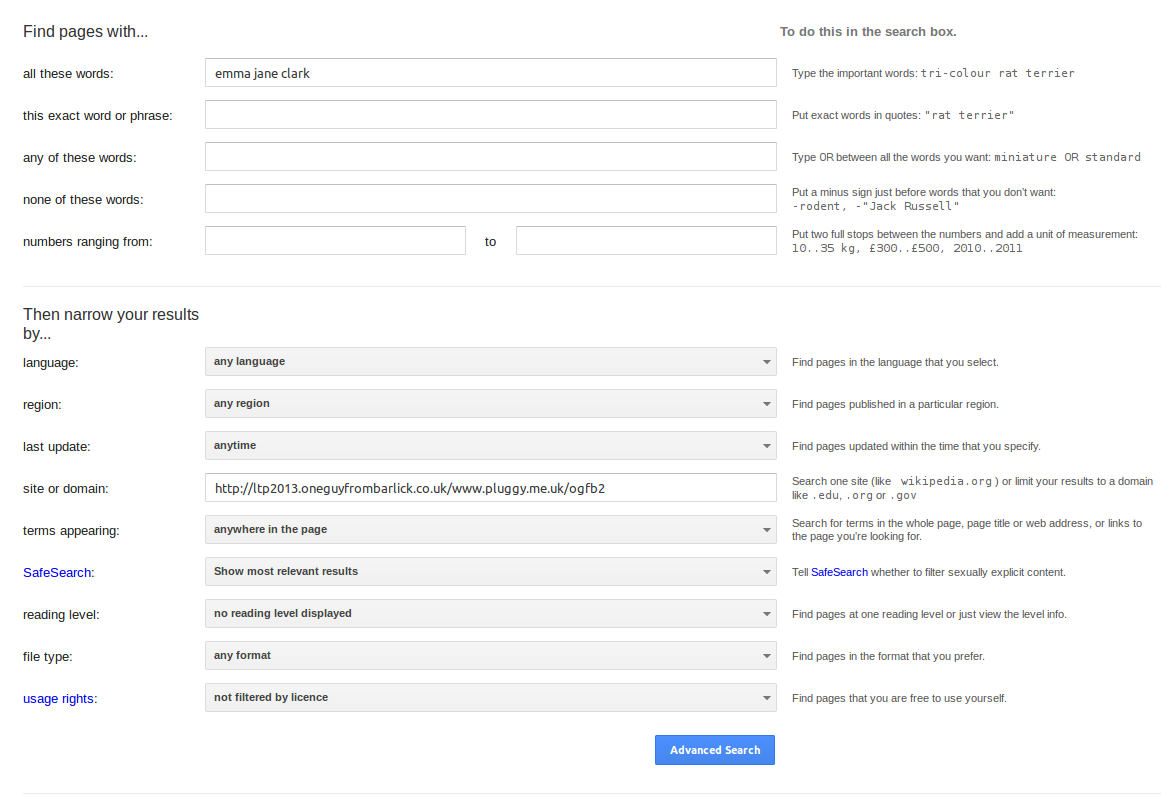This screenshot has width=1161, height=806.
Task: Click the arrow on the region dropdown
Action: pyautogui.click(x=766, y=404)
